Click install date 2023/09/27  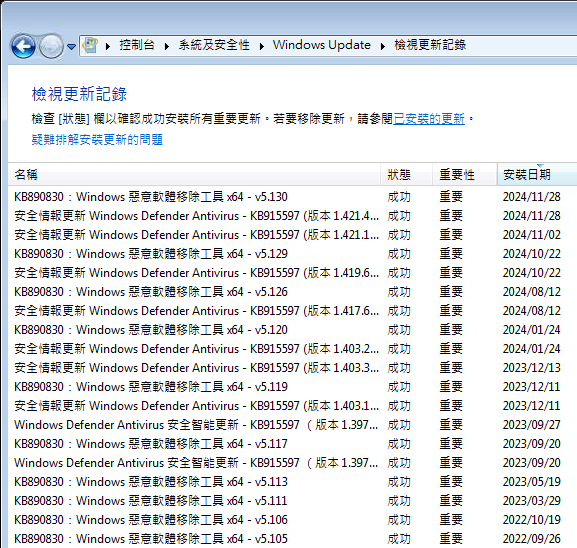click(x=532, y=425)
